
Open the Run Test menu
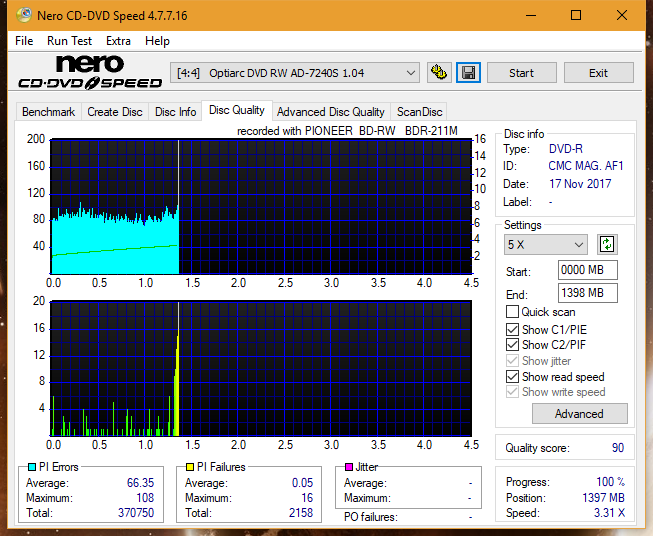[x=69, y=41]
